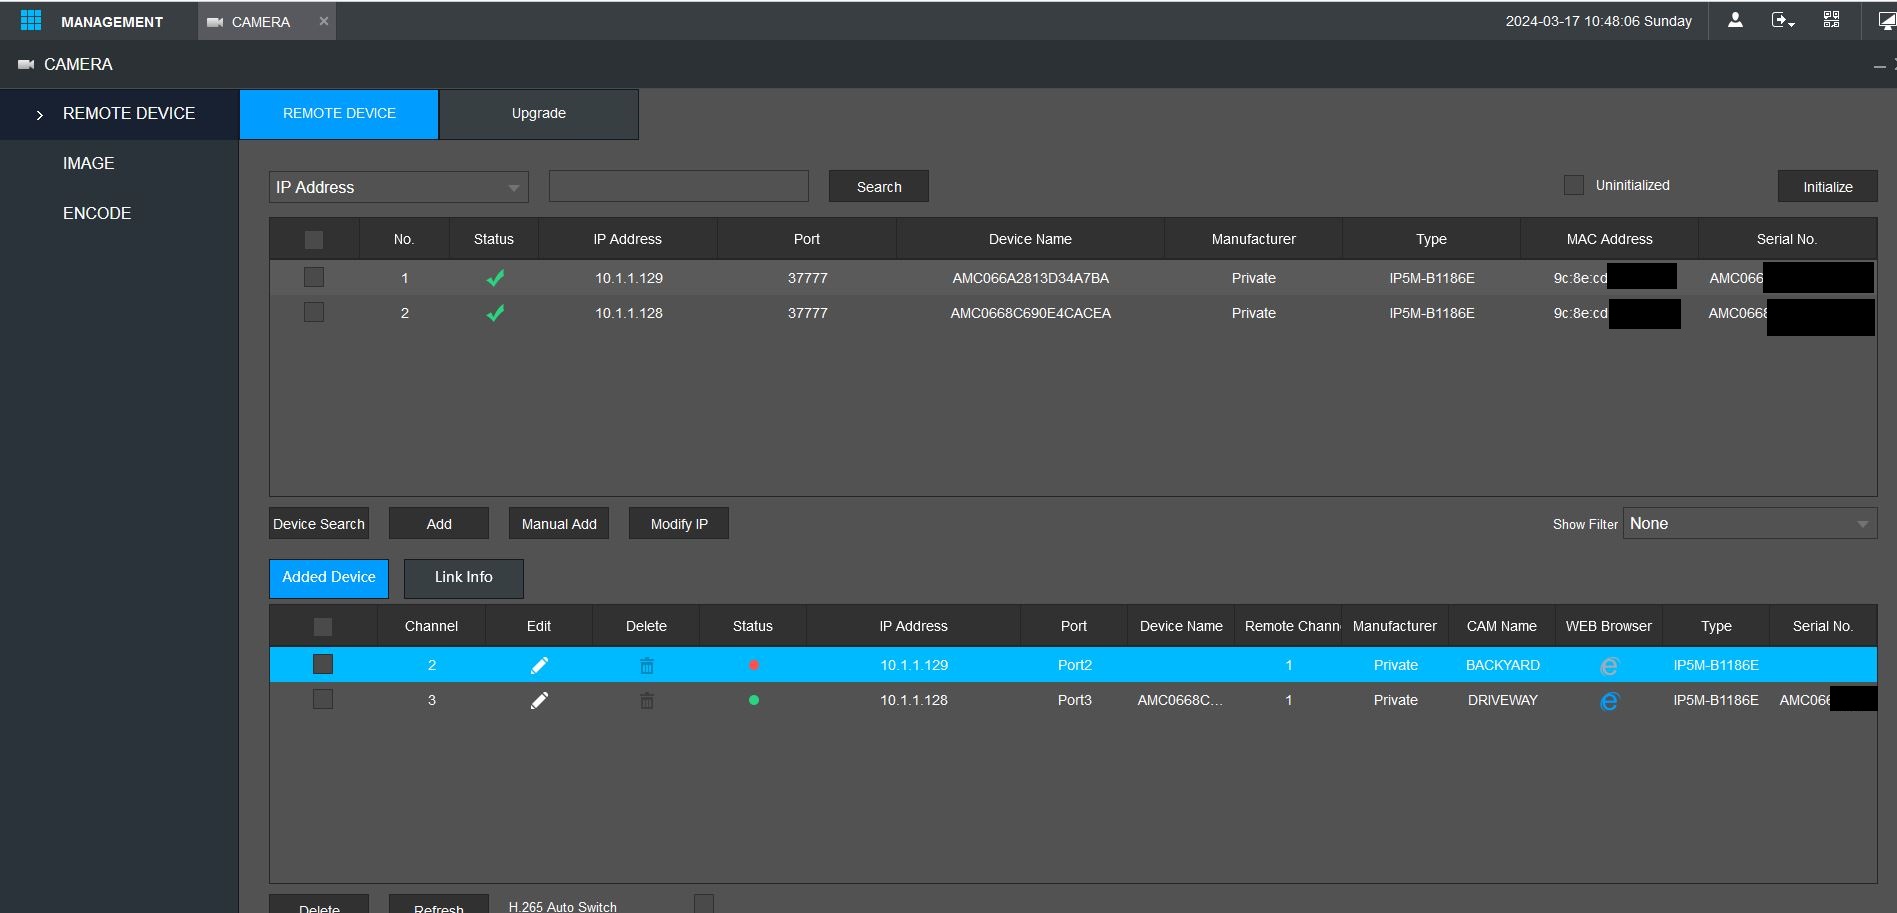Open web browser for BACKYARD camera

click(1609, 666)
